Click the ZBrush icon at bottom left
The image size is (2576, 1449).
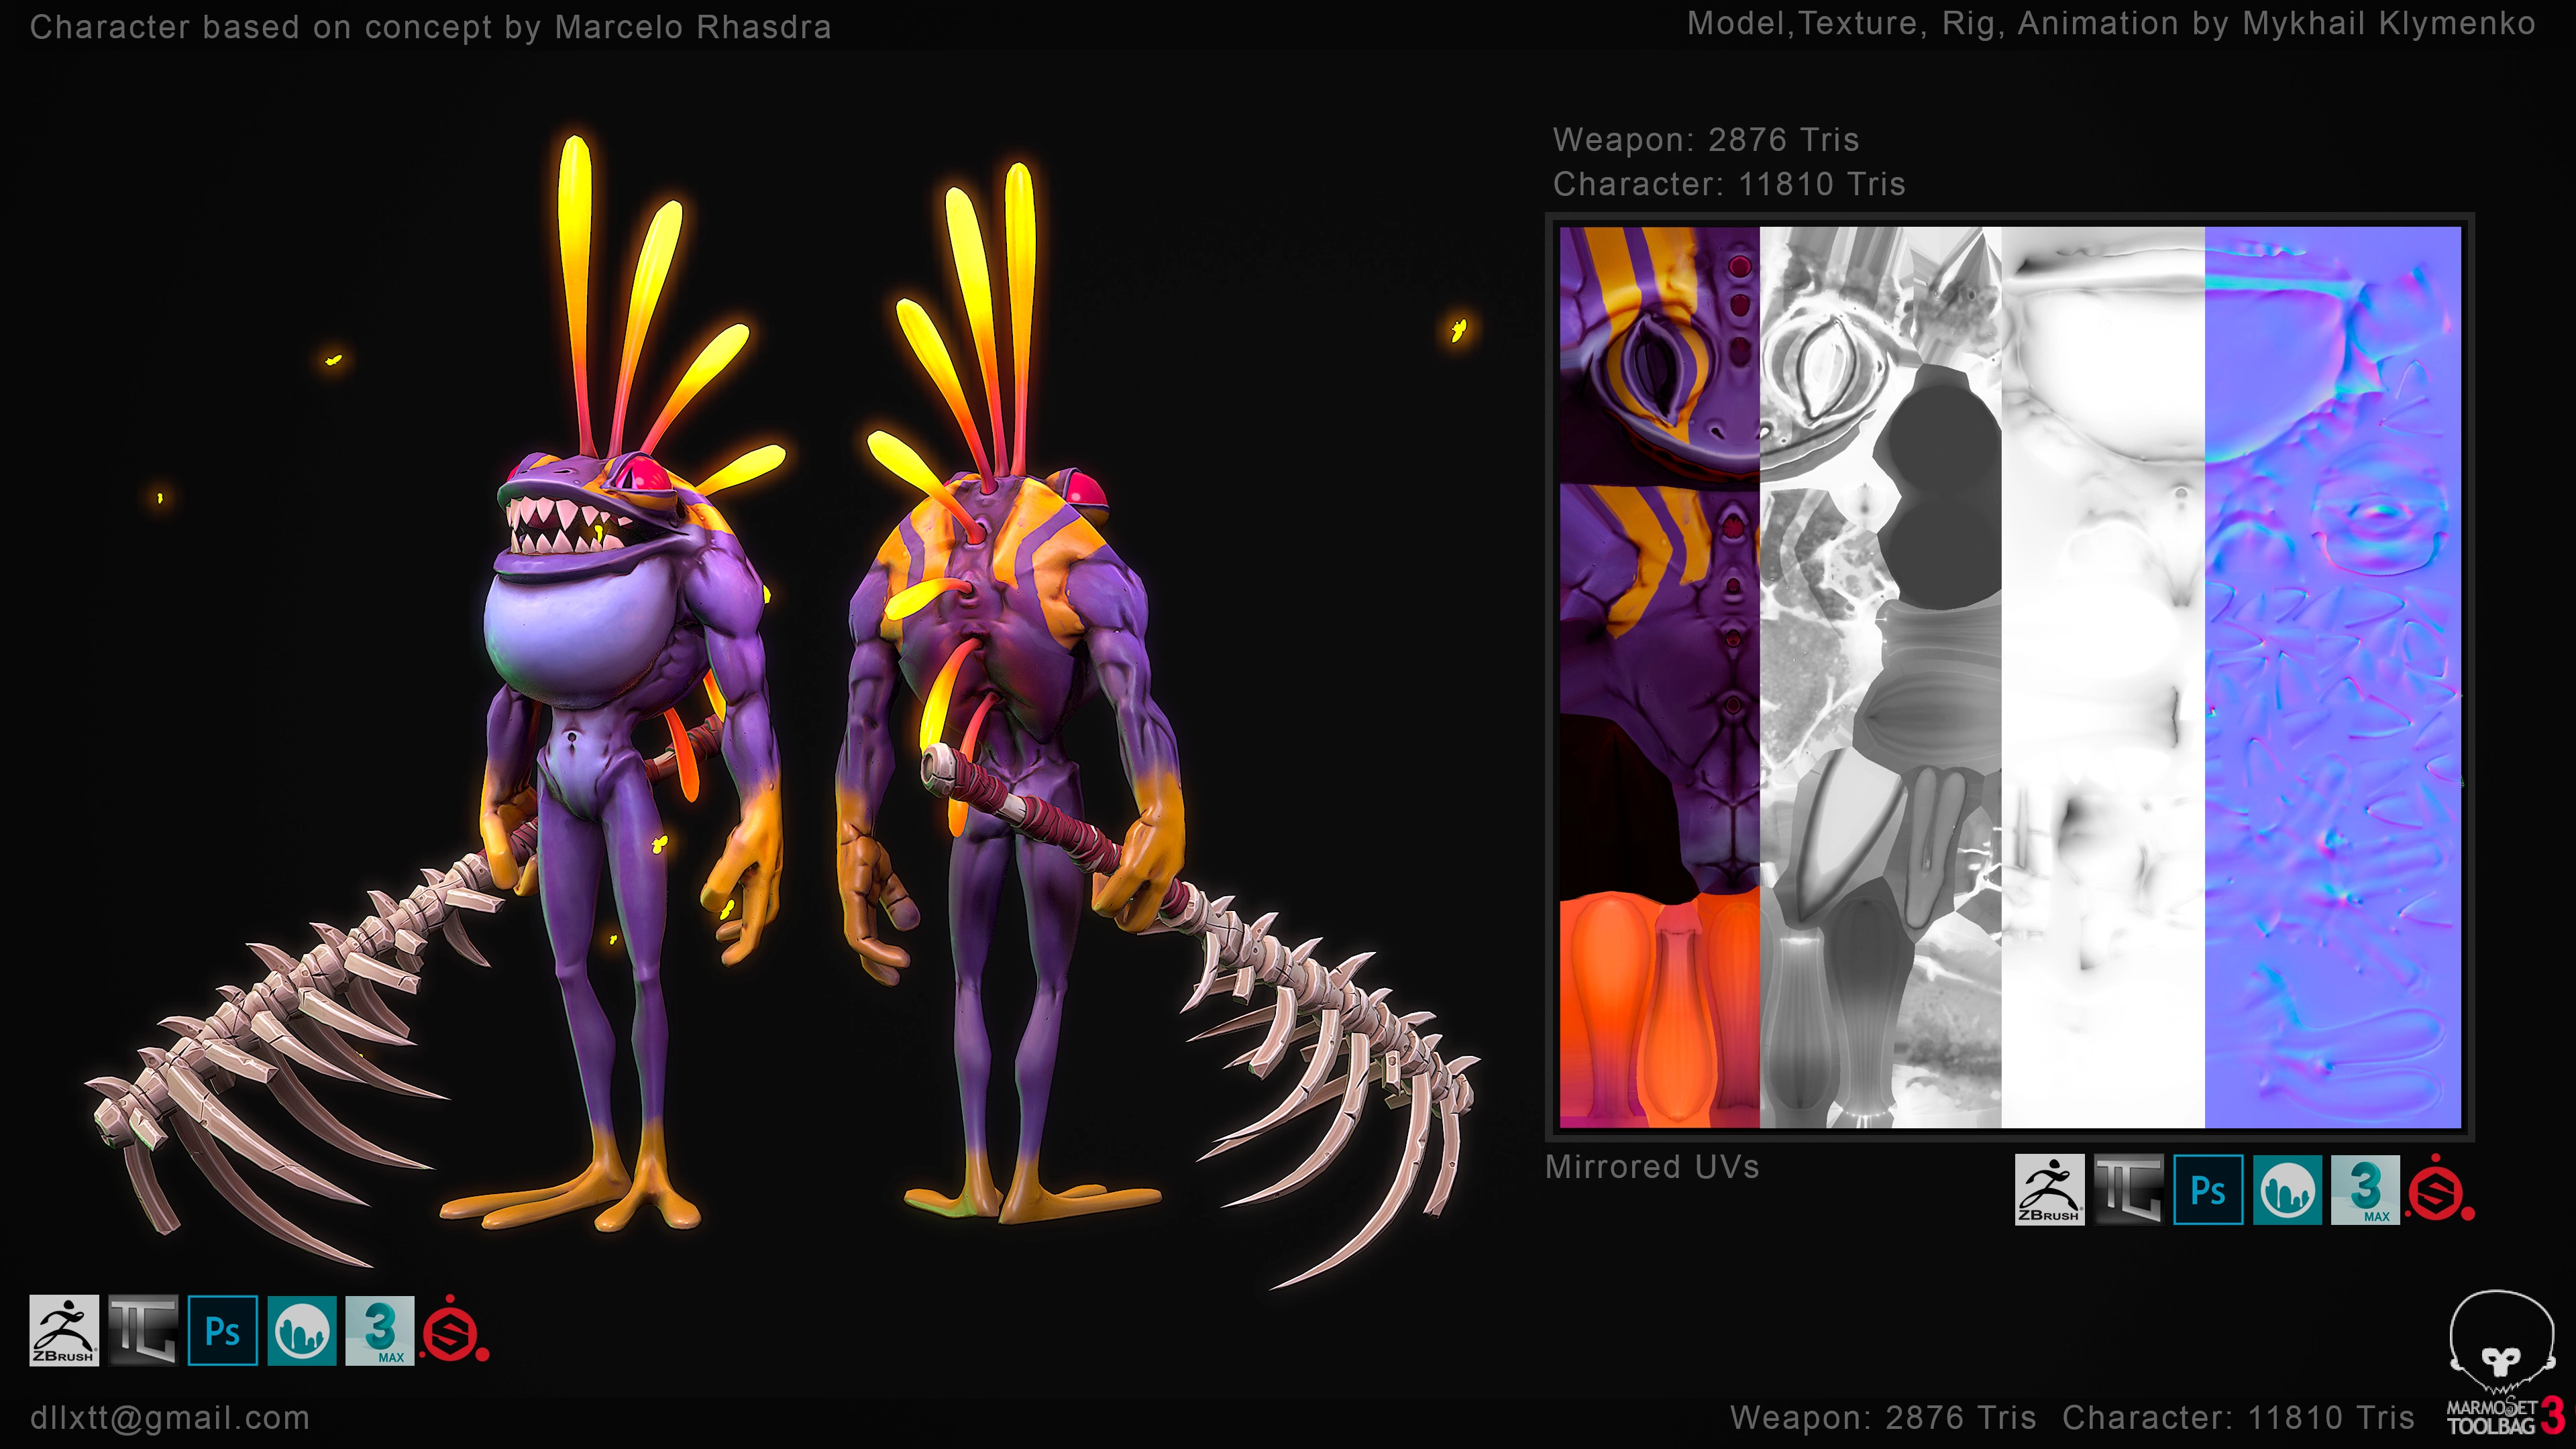point(64,1330)
